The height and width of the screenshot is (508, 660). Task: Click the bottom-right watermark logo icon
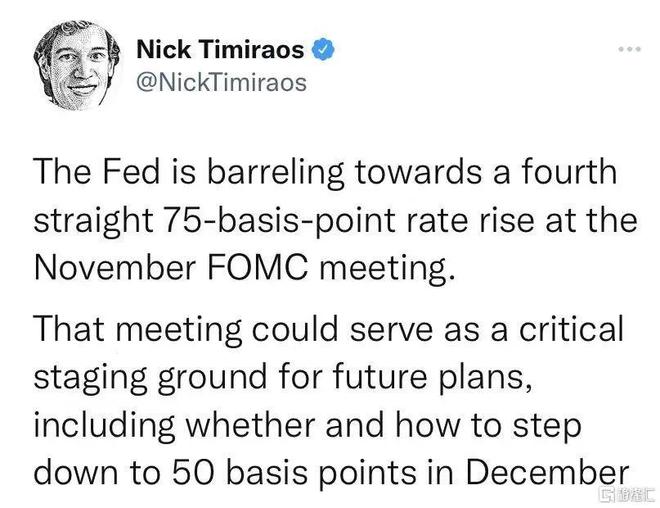607,495
